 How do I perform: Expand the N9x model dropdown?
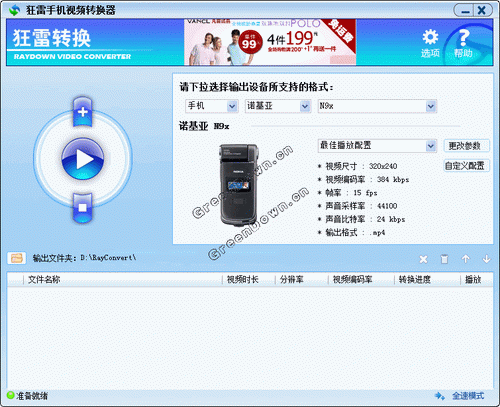click(431, 106)
